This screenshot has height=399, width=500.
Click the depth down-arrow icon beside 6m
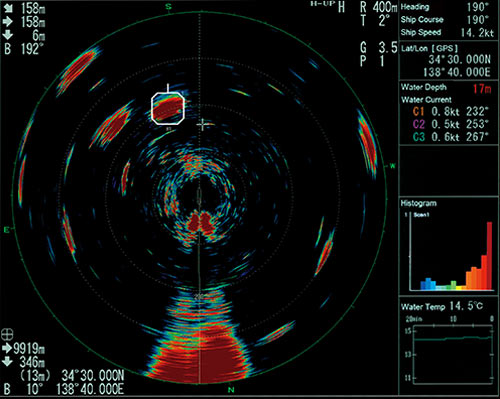click(x=8, y=35)
